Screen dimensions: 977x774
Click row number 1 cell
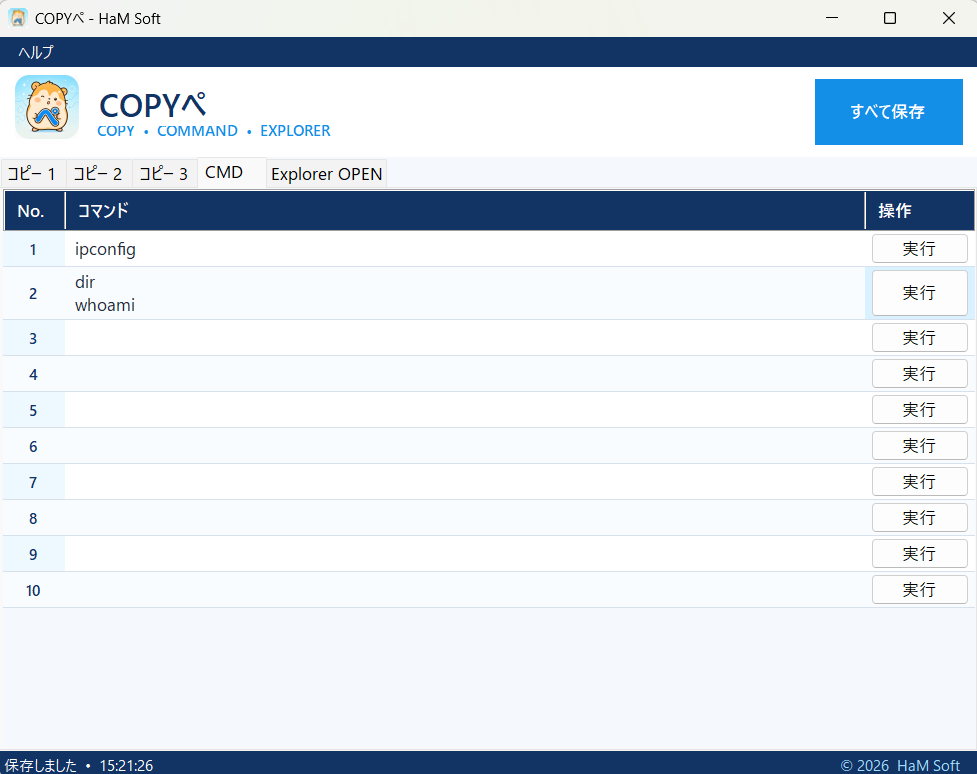click(34, 249)
